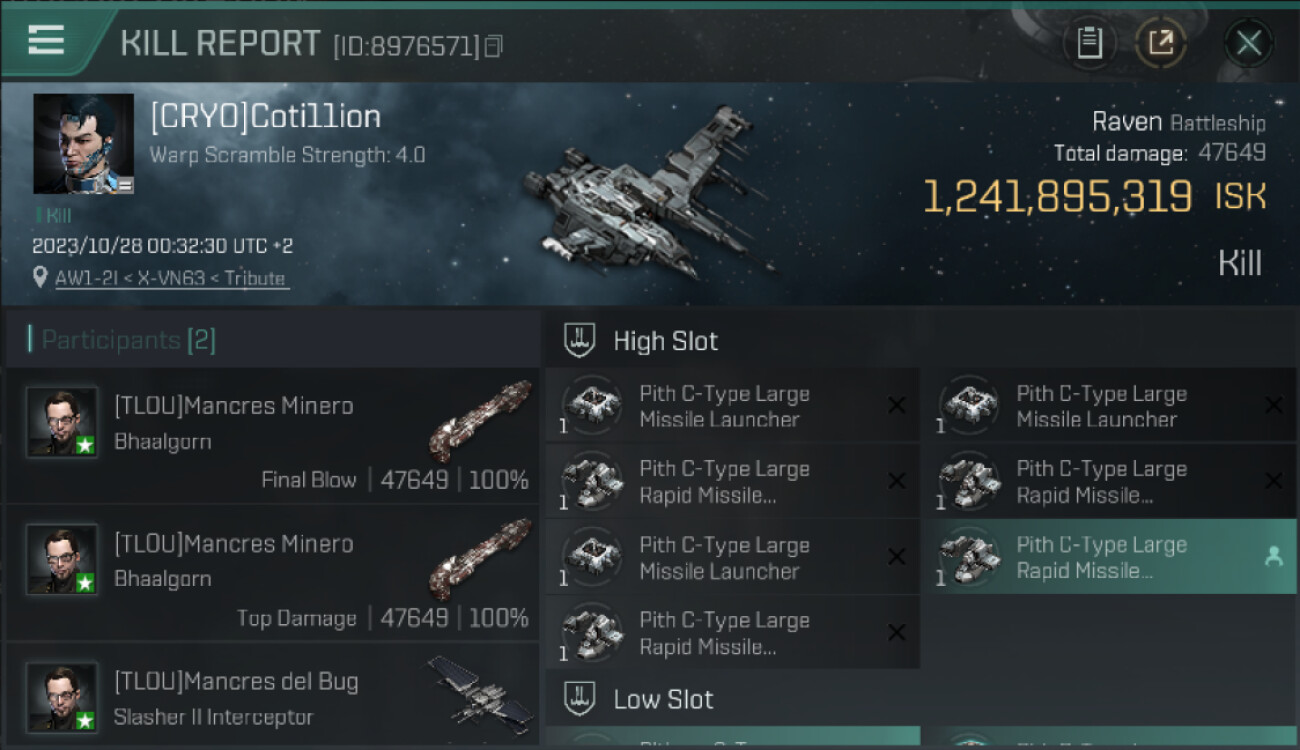Open the AW1-2I location link
Image resolution: width=1300 pixels, height=750 pixels.
[x=171, y=279]
